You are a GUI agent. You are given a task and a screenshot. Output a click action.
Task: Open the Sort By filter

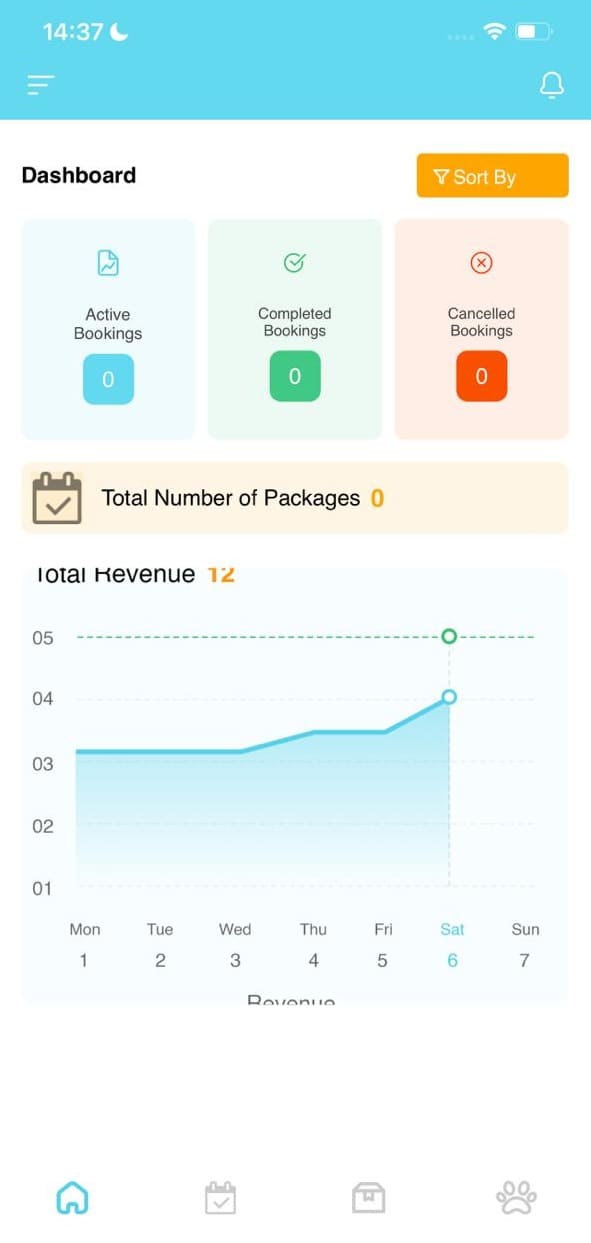(492, 176)
